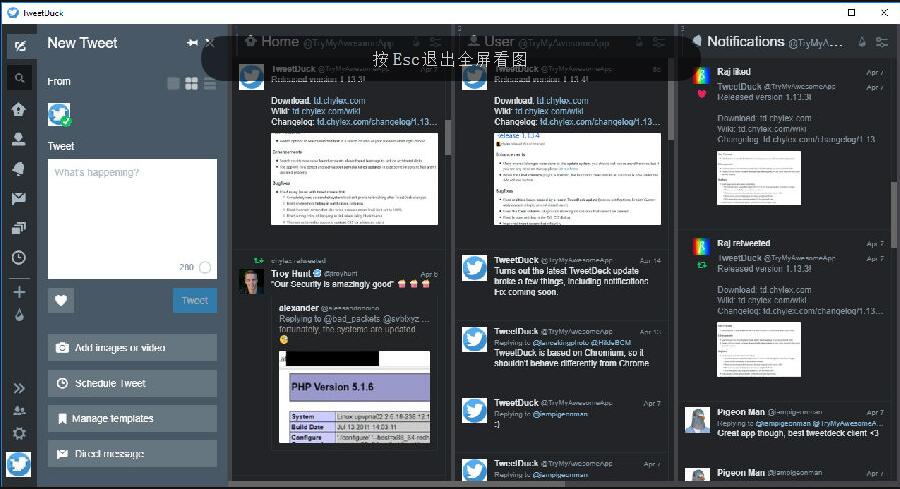Viewport: 900px width, 489px height.
Task: Open the changelog link in Home column
Action: (377, 122)
